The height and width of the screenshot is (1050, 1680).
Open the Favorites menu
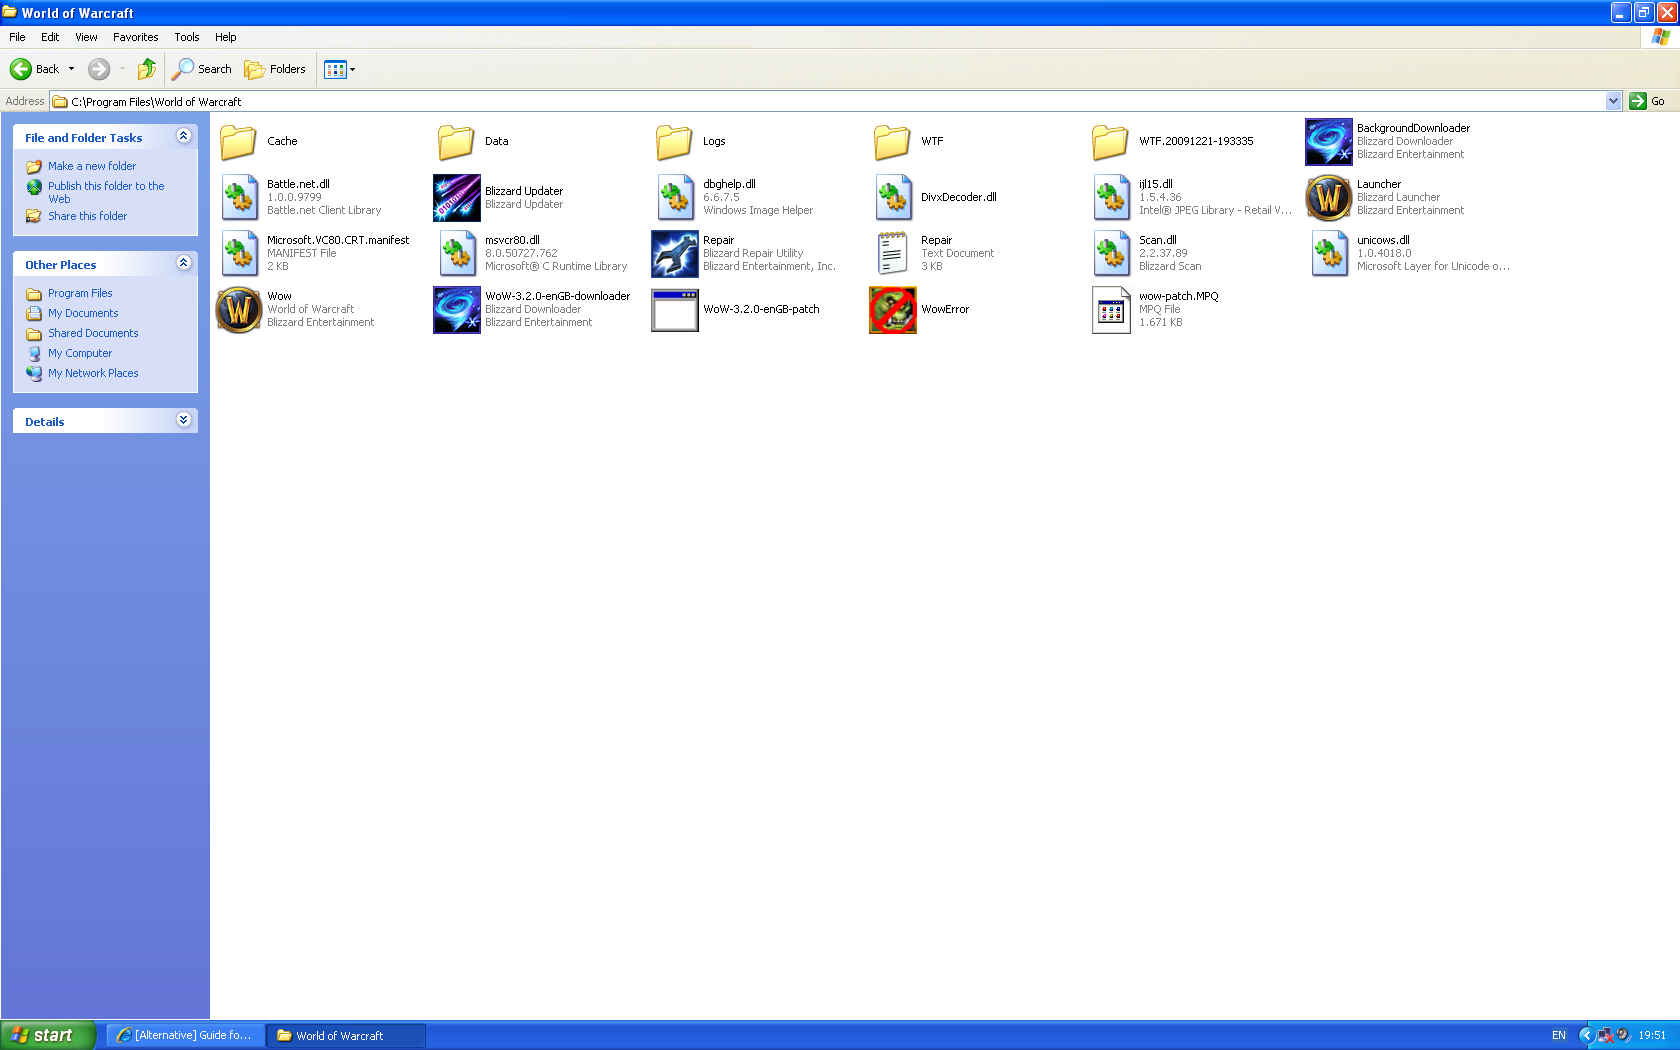click(x=136, y=37)
